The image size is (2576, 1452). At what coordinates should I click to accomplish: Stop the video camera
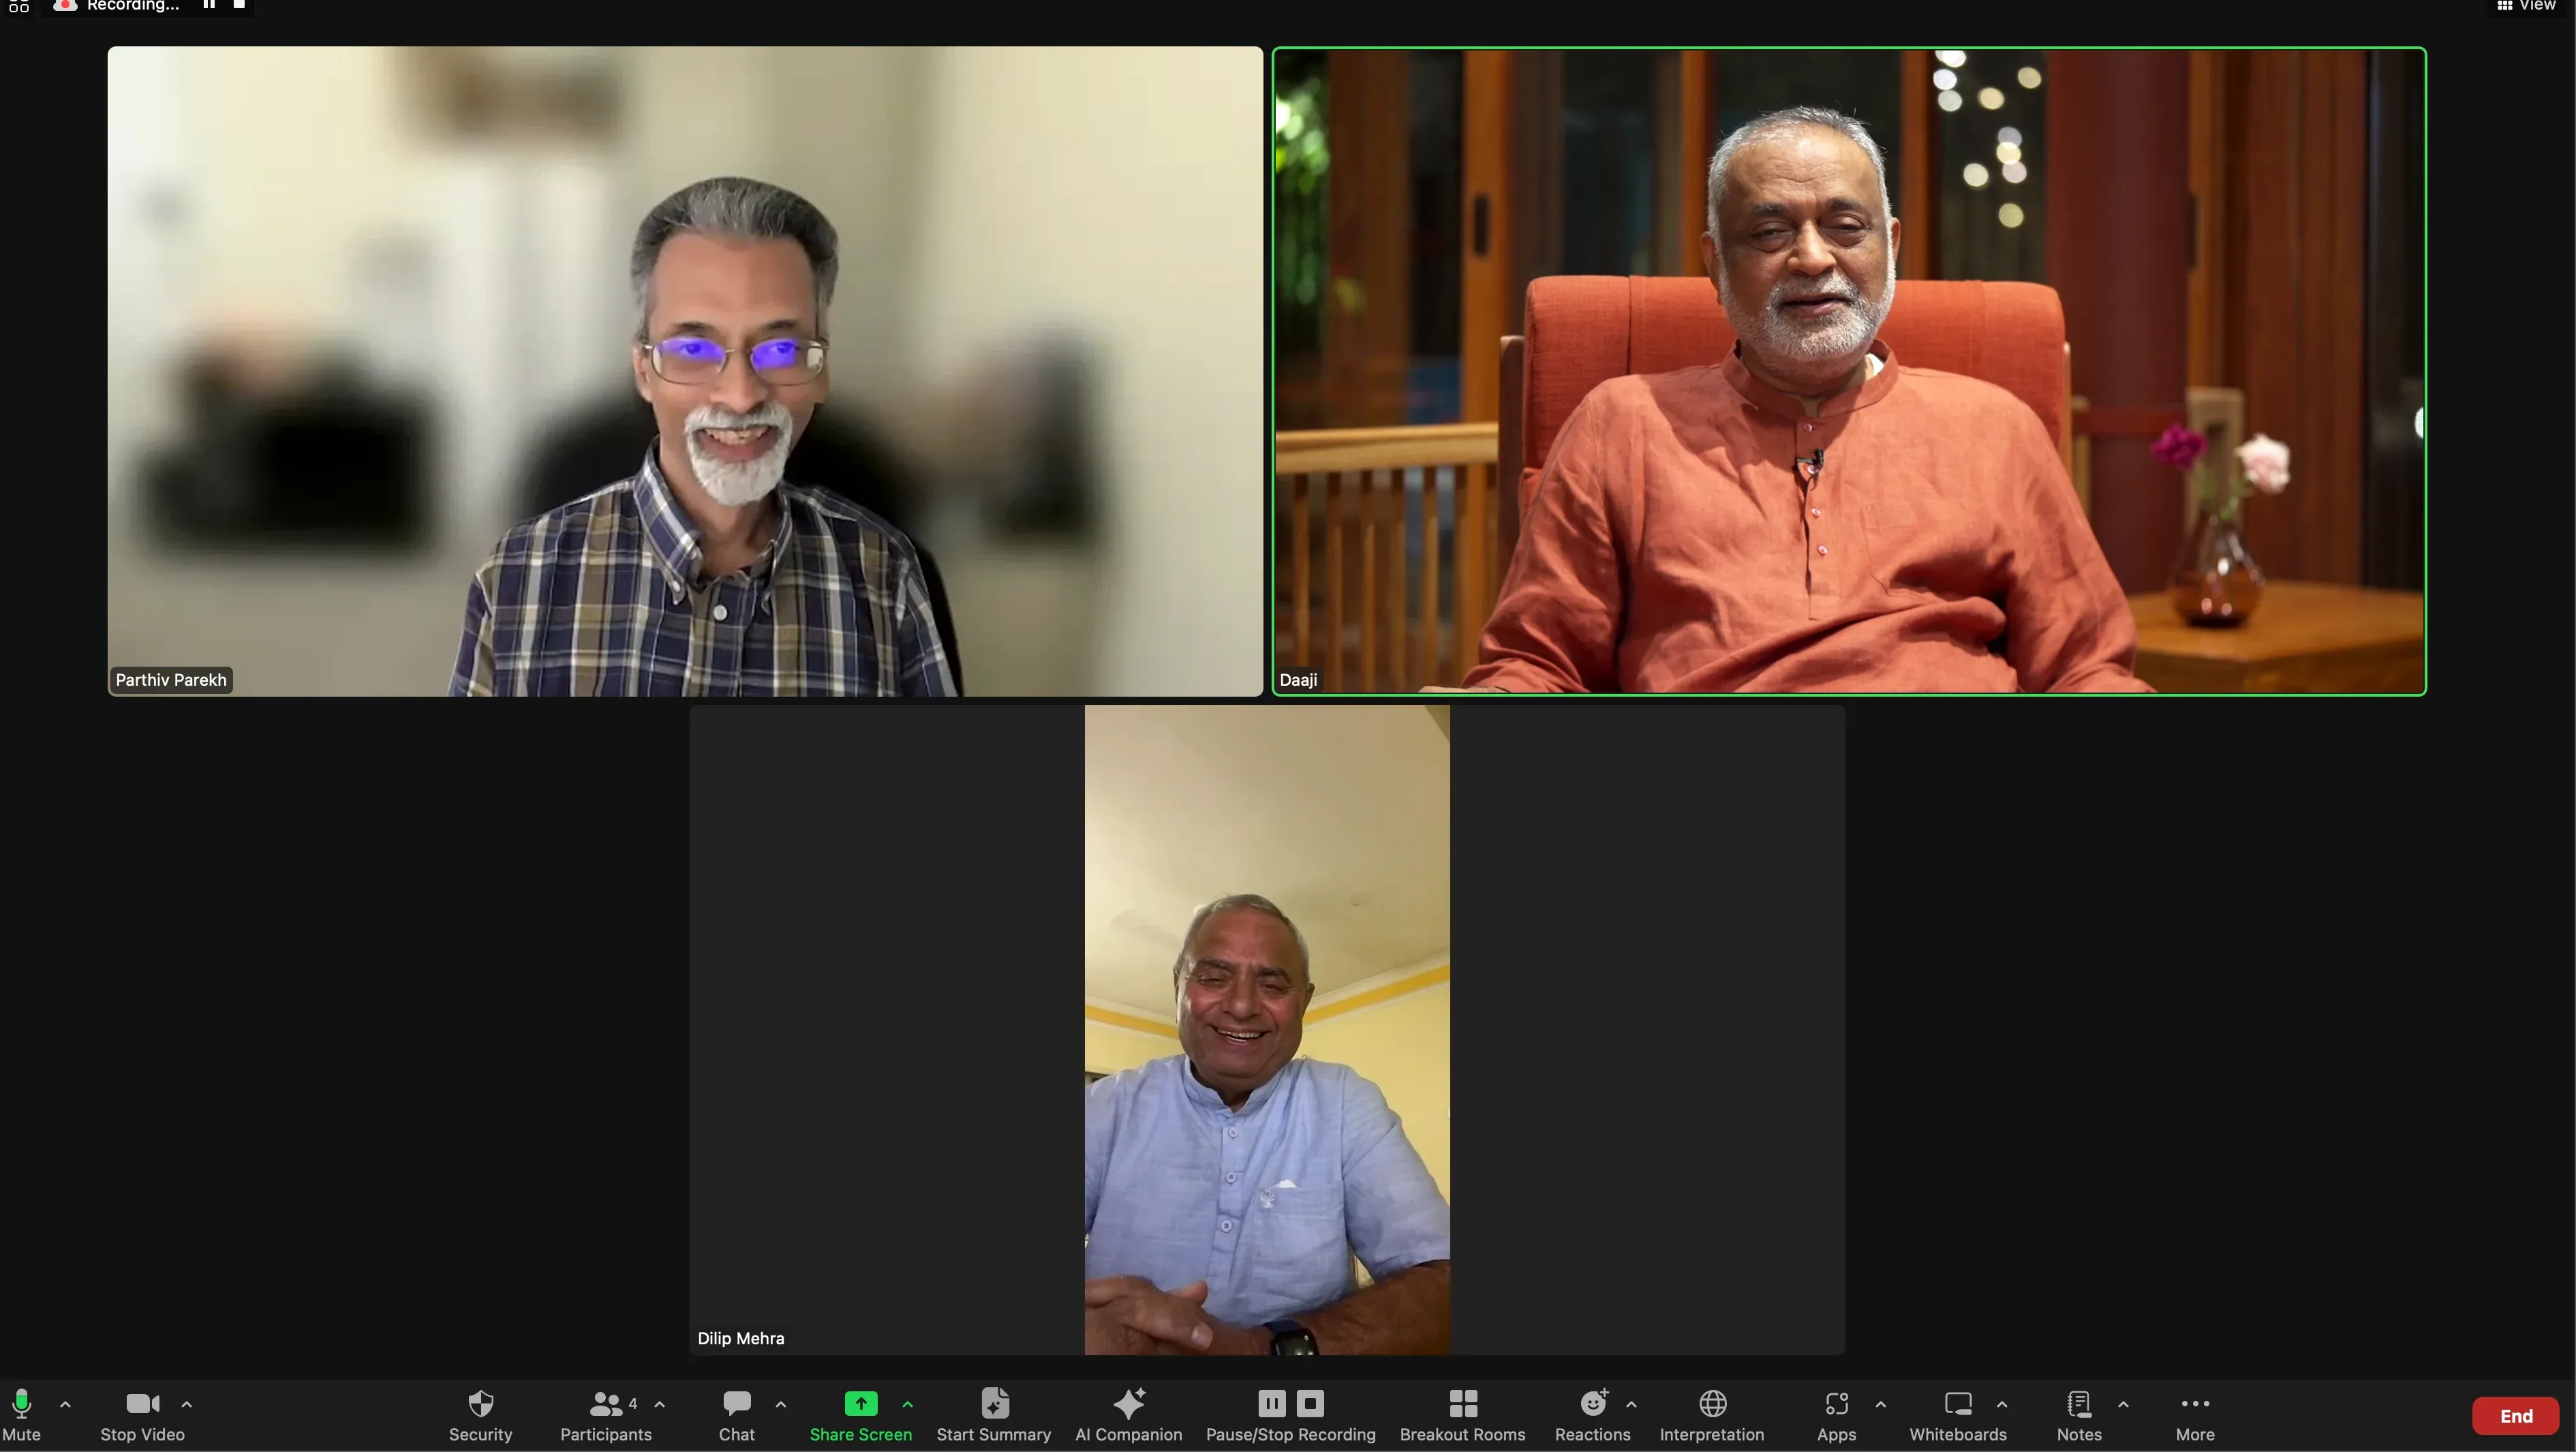point(142,1414)
